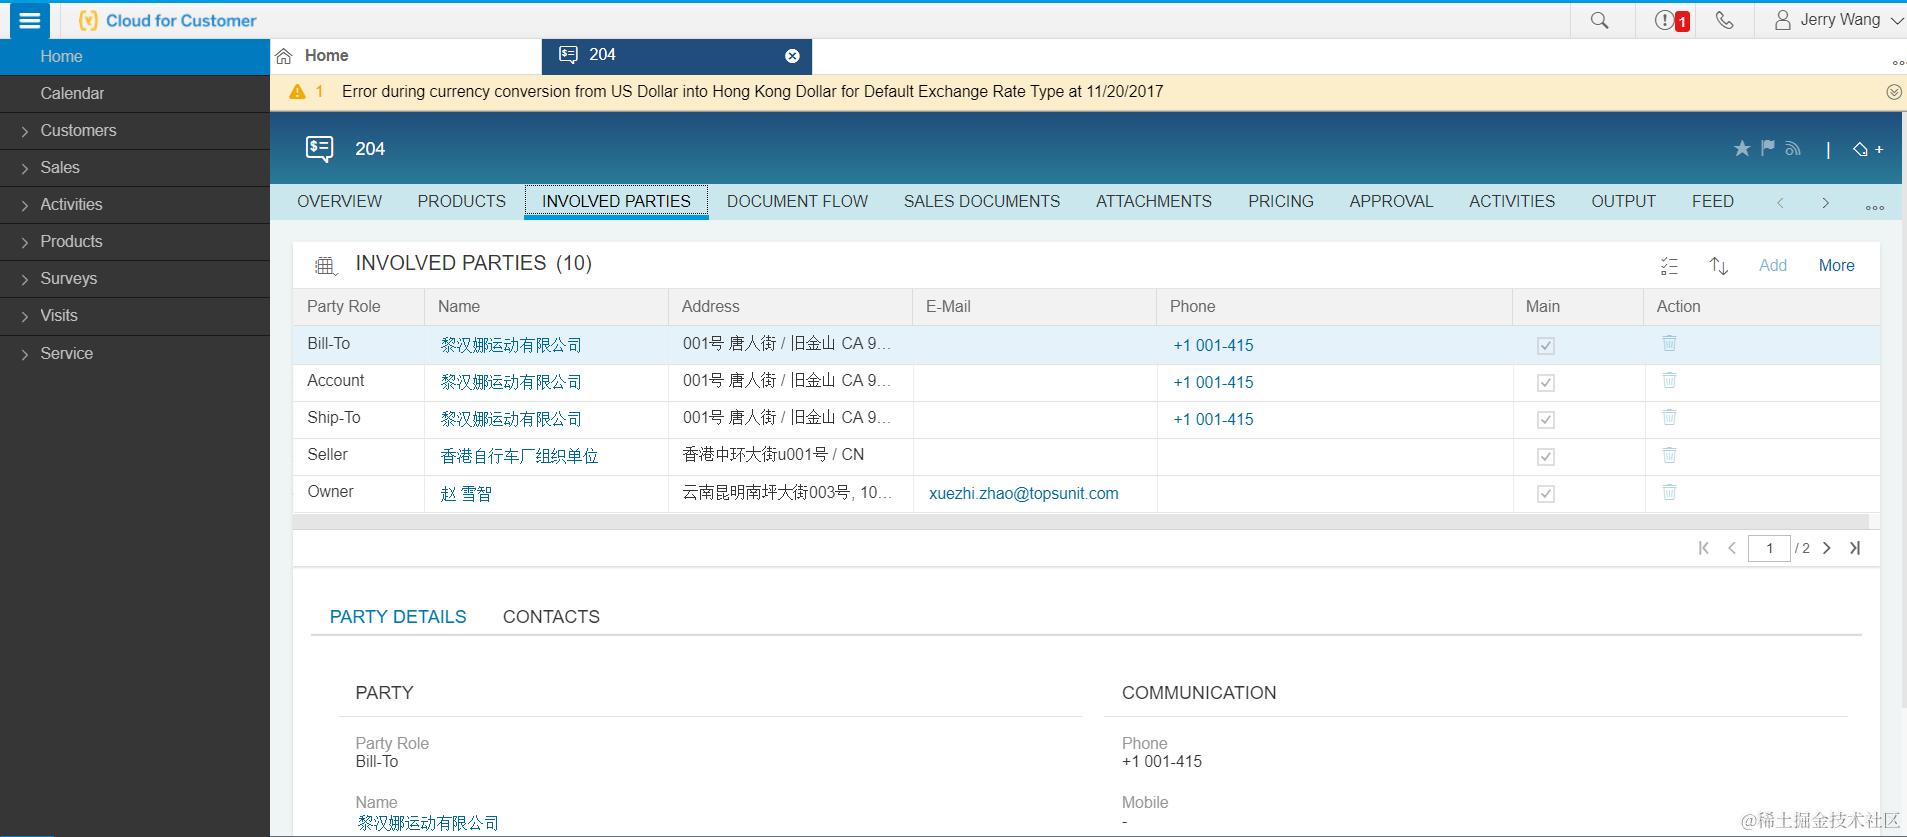This screenshot has height=837, width=1907.
Task: Open the PRODUCTS tab
Action: [x=461, y=201]
